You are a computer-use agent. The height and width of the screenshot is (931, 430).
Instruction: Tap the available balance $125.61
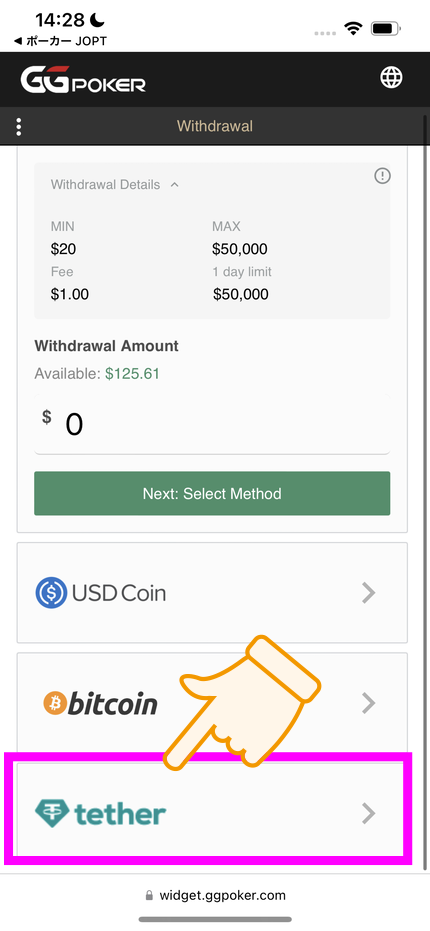coord(132,374)
